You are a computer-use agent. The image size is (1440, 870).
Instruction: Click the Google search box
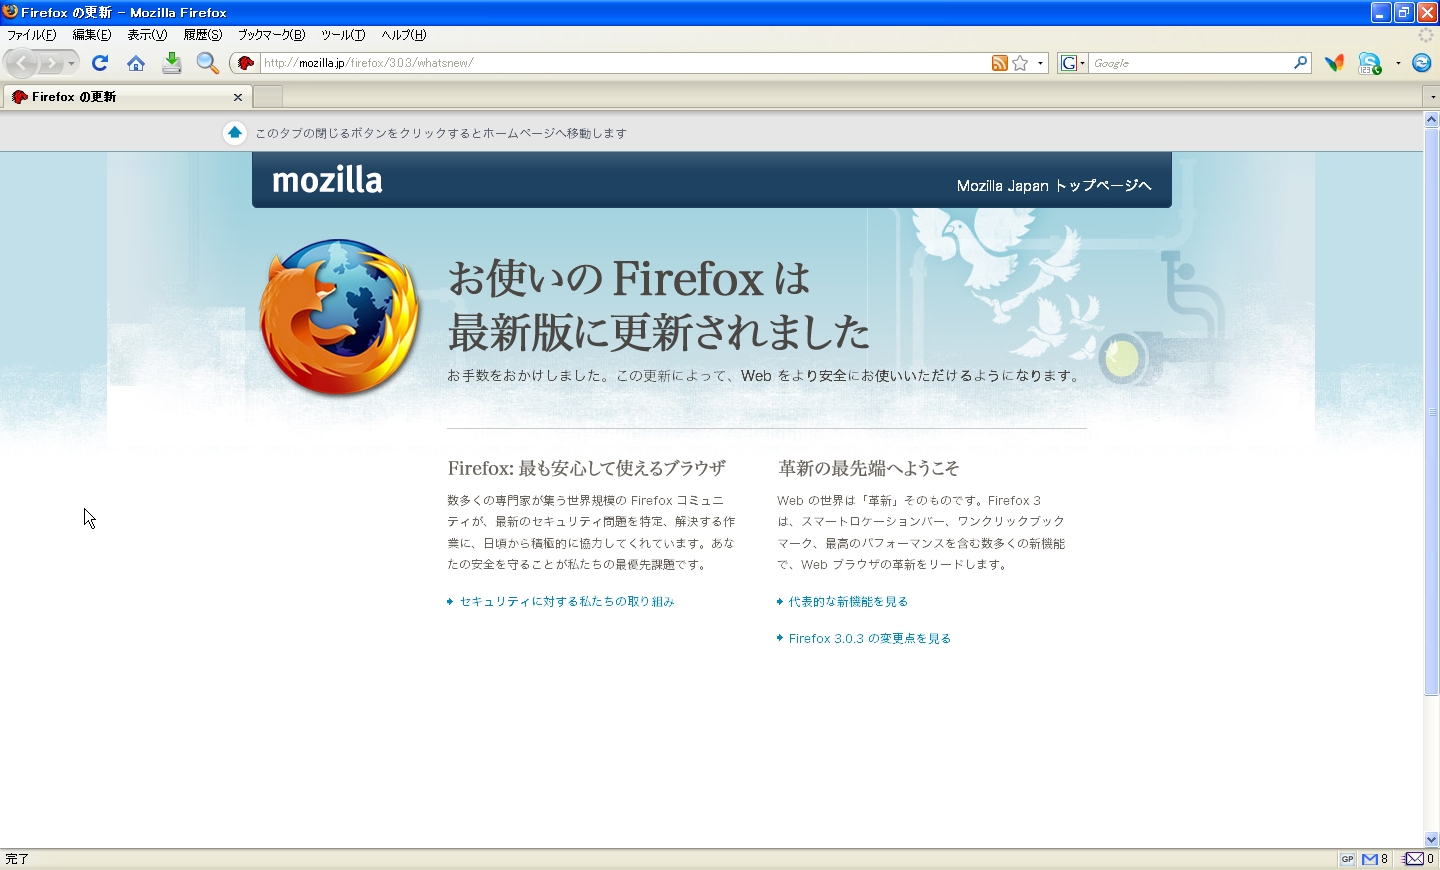pos(1190,63)
